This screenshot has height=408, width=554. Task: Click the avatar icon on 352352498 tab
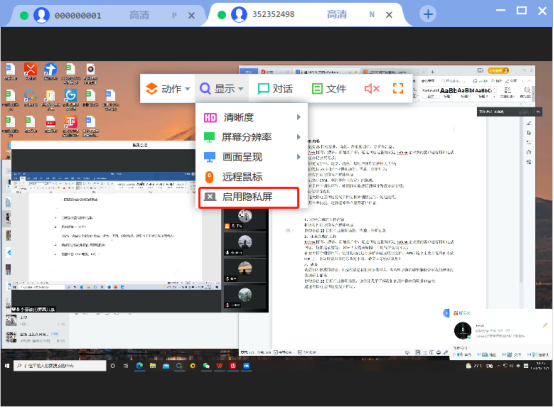click(239, 14)
